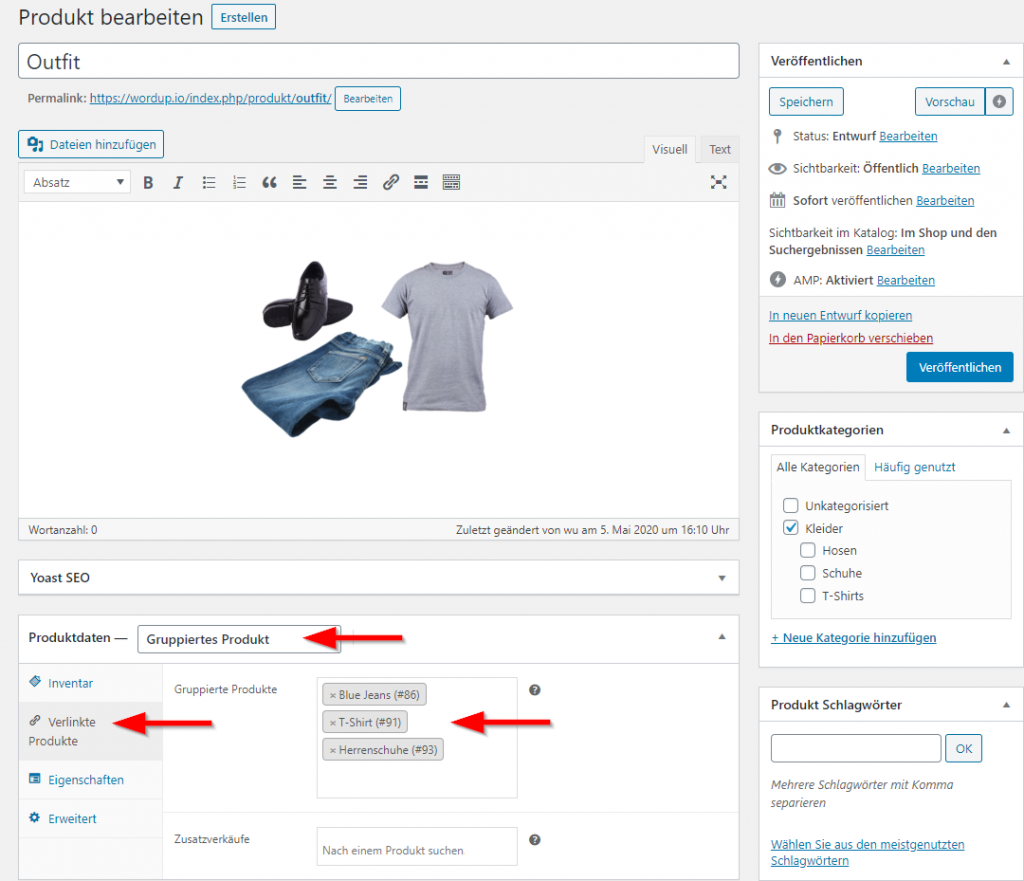
Task: Switch to the Text editor tab
Action: click(720, 150)
